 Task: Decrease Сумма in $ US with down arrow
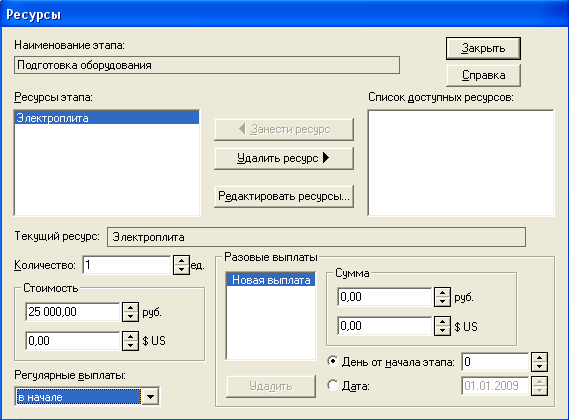pyautogui.click(x=442, y=331)
